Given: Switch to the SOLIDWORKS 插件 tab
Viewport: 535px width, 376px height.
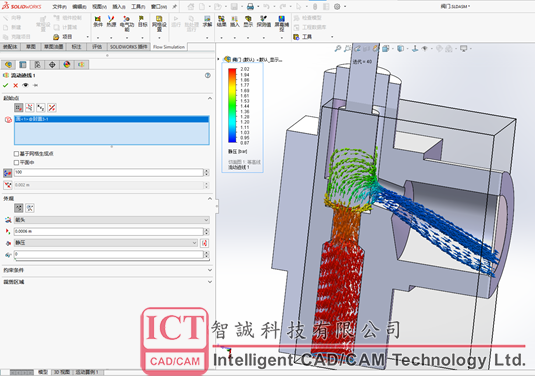Looking at the screenshot, I should 129,47.
